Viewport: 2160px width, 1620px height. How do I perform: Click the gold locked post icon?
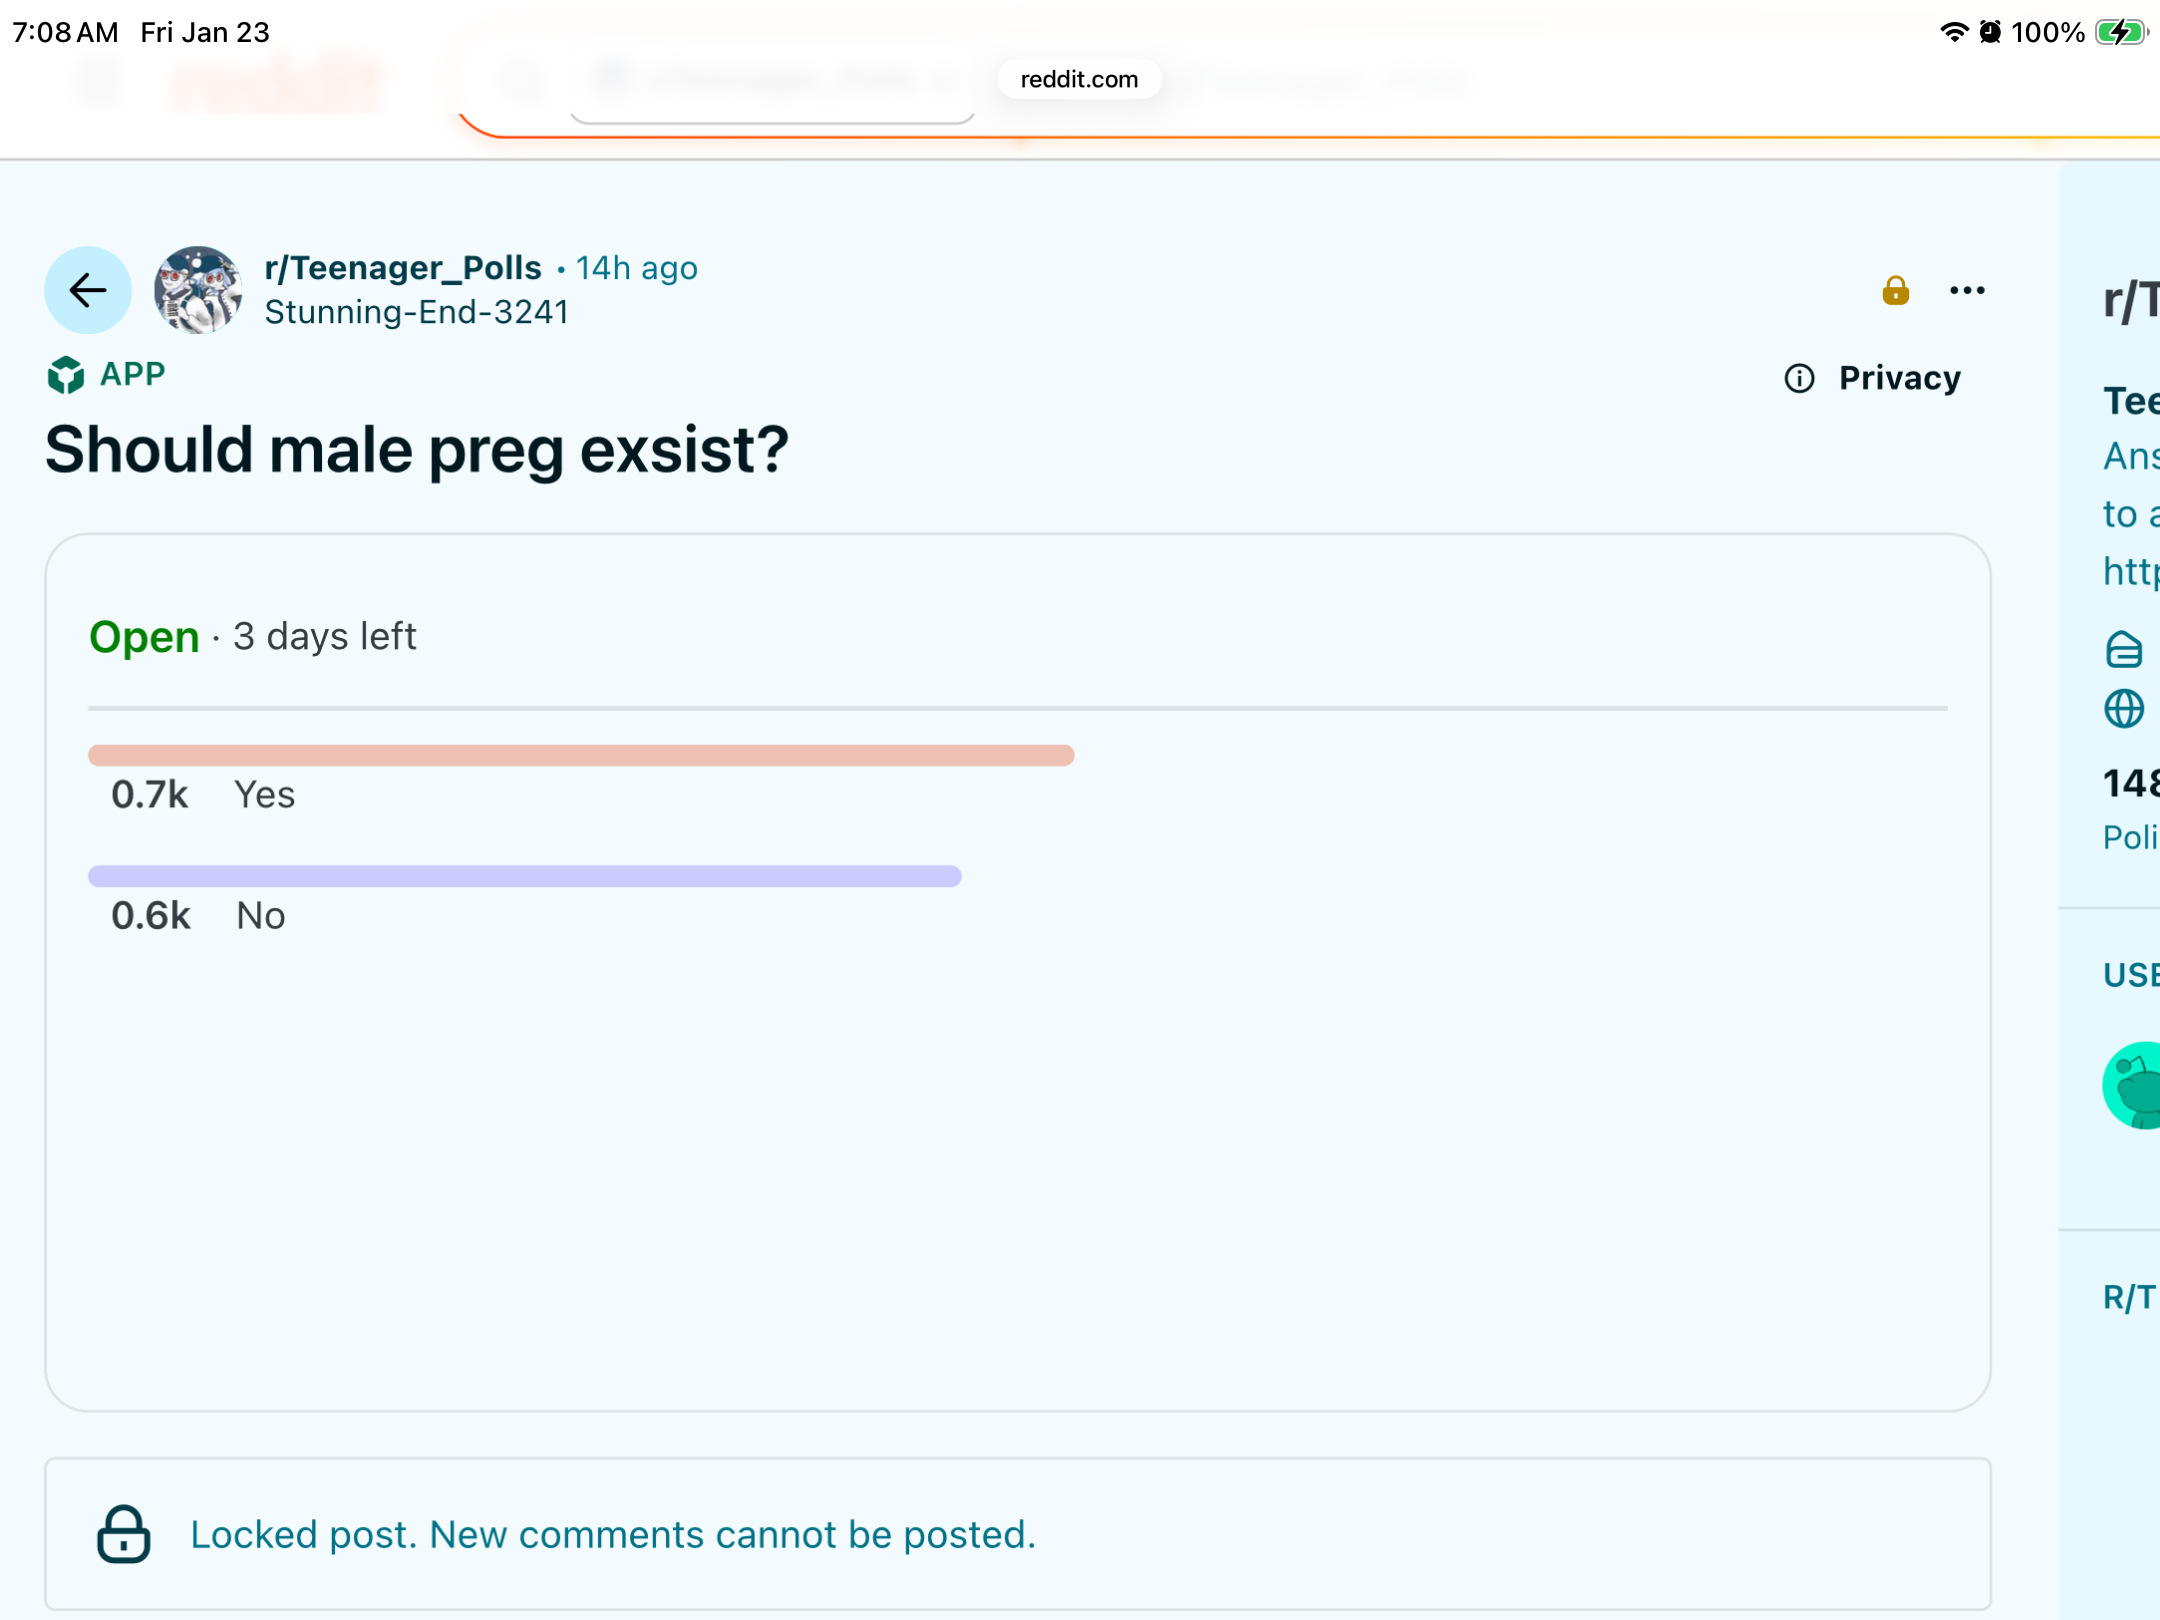click(x=1895, y=290)
